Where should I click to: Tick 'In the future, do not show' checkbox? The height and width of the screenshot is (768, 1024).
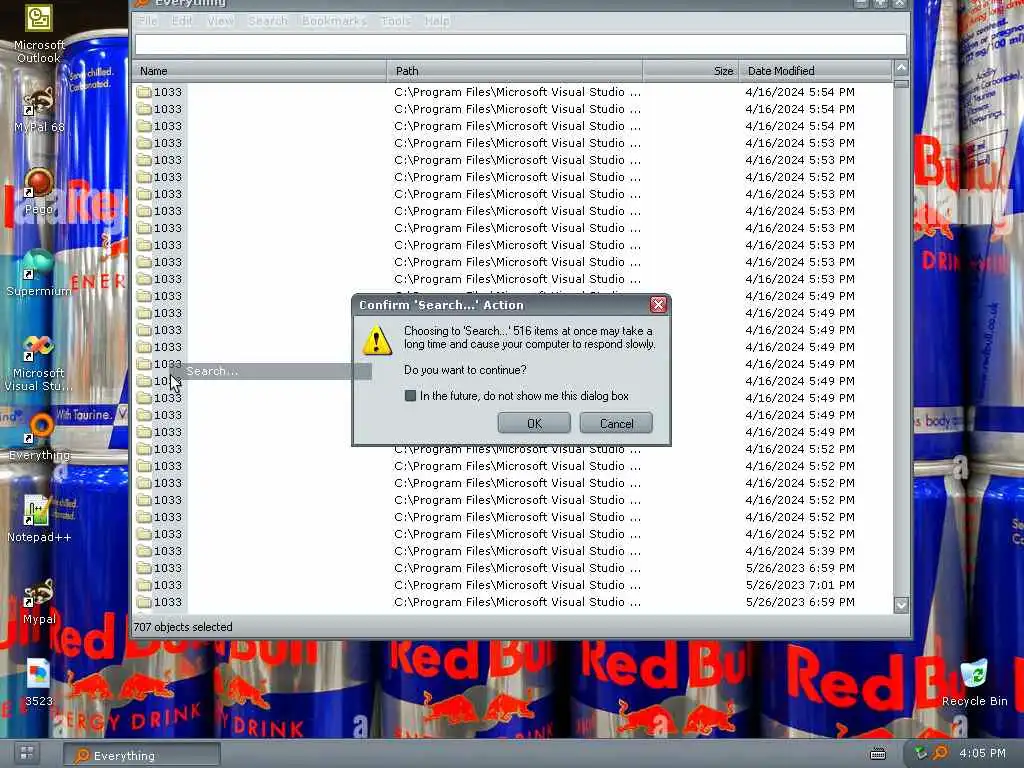coord(410,396)
